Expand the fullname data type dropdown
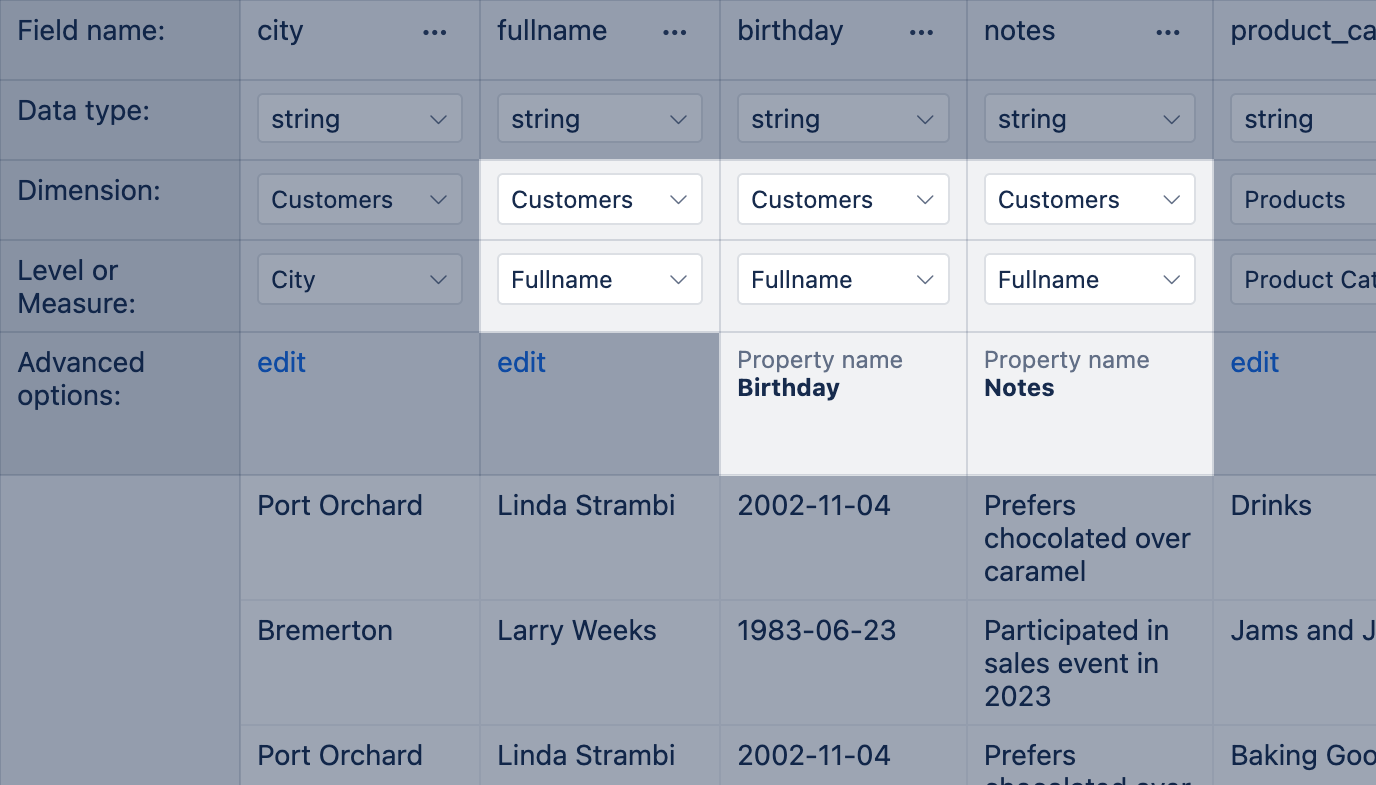Viewport: 1376px width, 785px height. coord(600,119)
